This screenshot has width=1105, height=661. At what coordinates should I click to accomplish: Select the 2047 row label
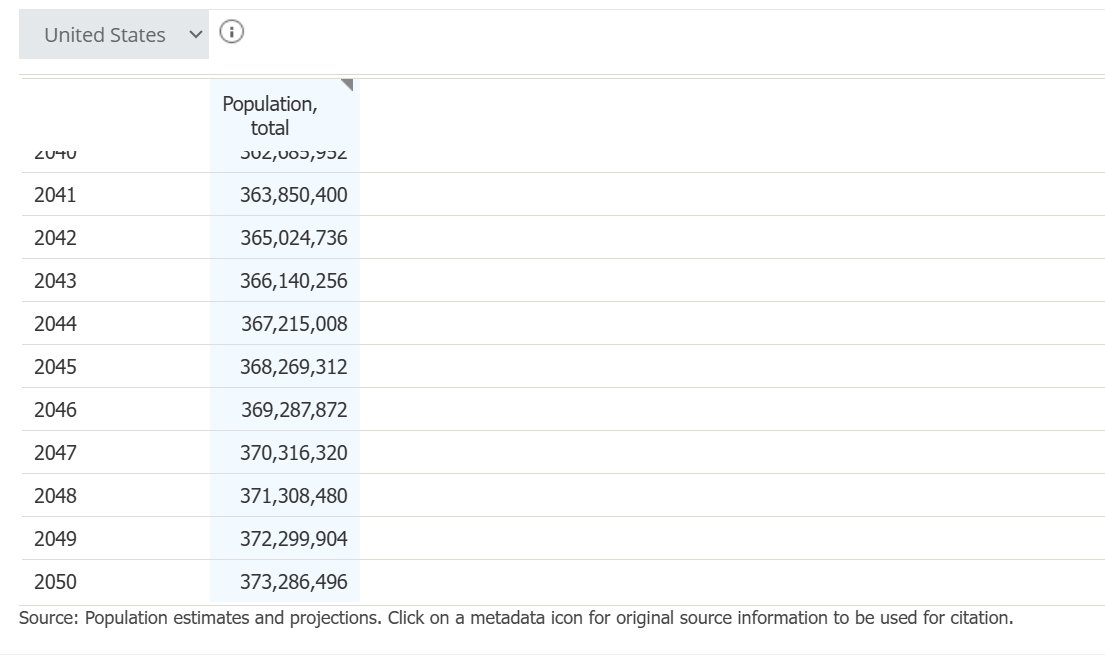[x=55, y=452]
